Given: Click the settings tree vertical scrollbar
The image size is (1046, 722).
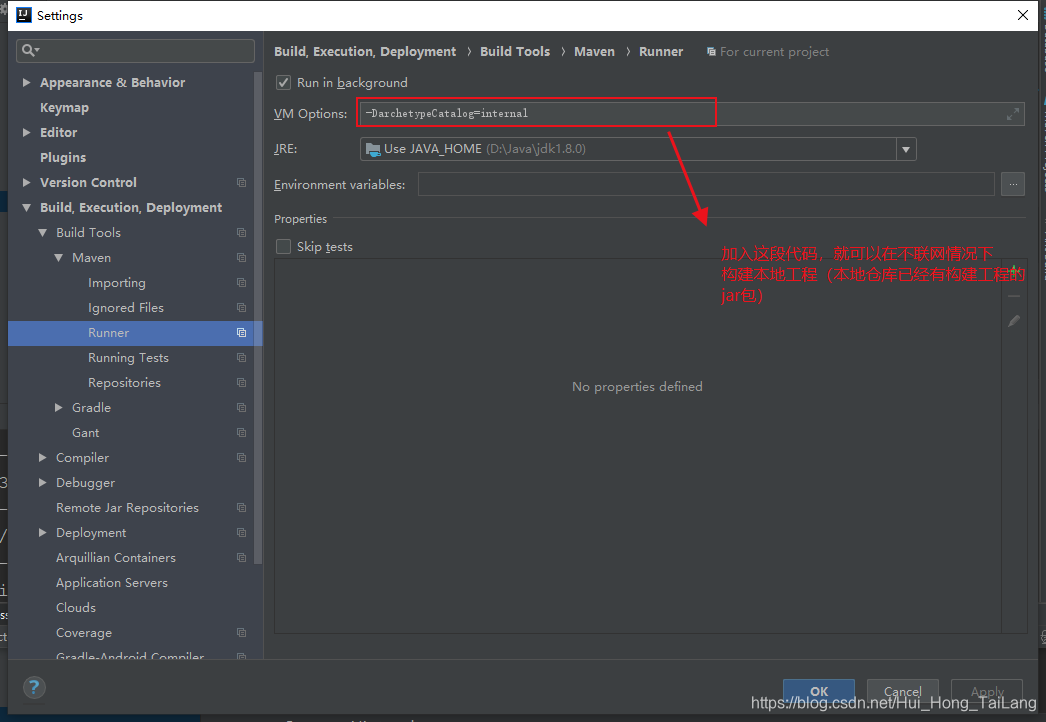Looking at the screenshot, I should click(258, 318).
